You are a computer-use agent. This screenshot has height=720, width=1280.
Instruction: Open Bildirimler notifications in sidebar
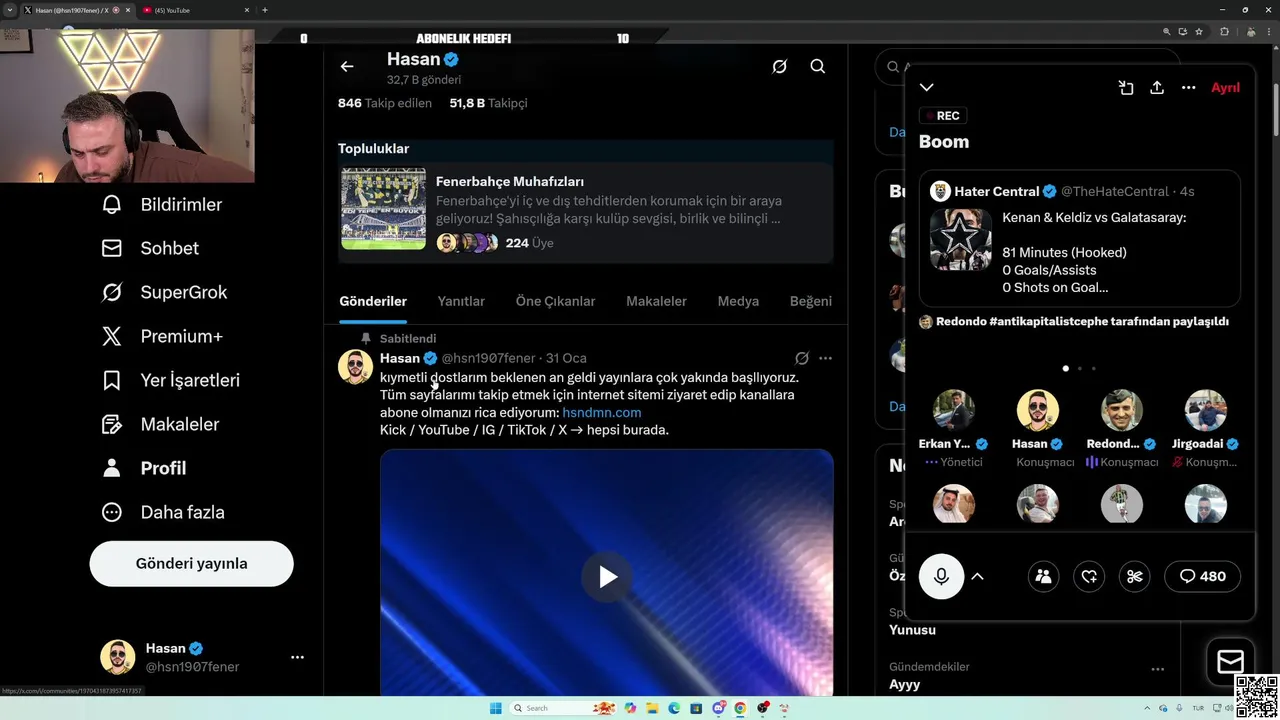(162, 204)
